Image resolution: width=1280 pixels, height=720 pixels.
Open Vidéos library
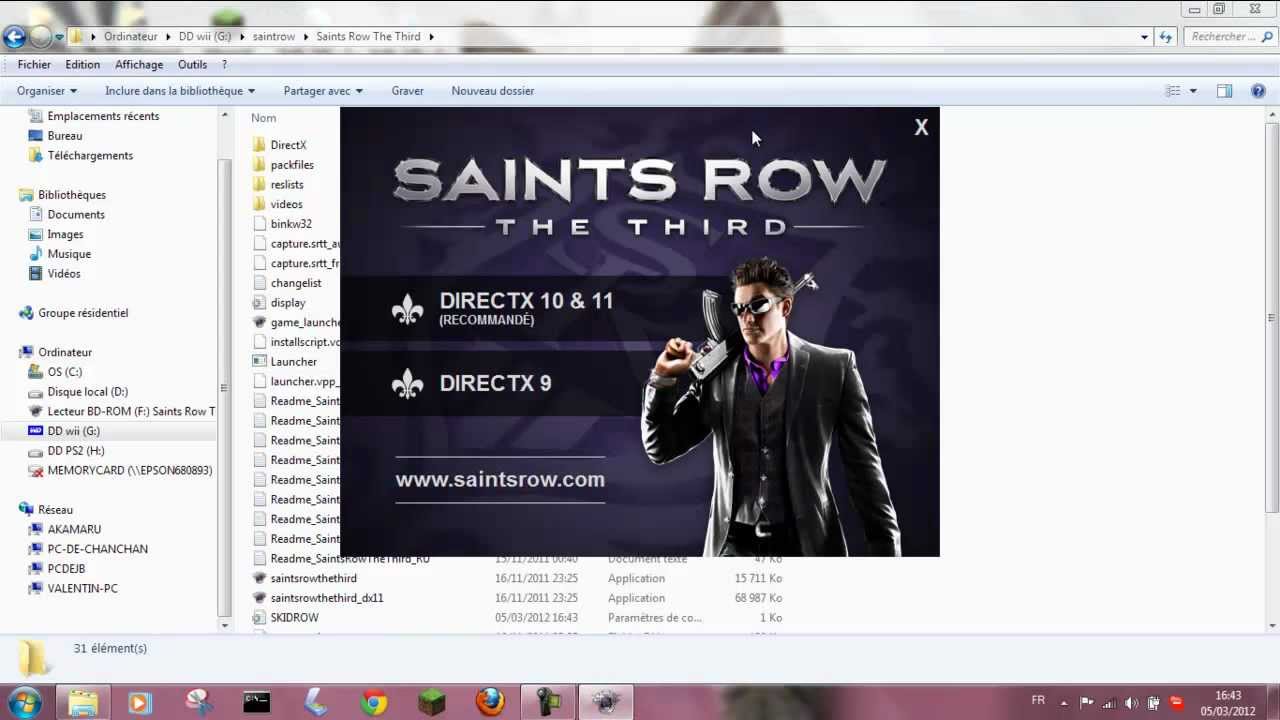[54, 273]
